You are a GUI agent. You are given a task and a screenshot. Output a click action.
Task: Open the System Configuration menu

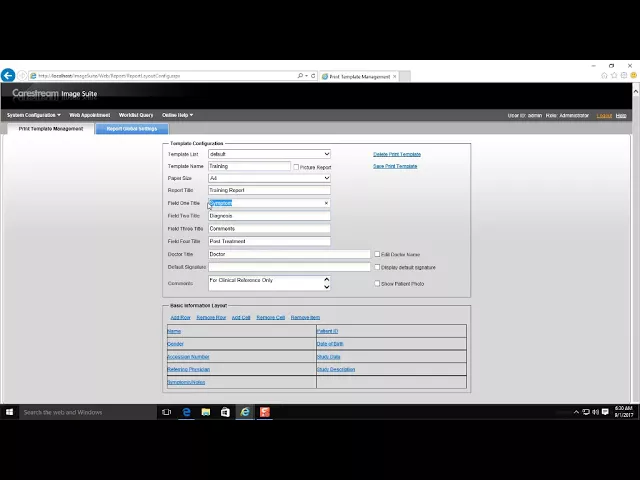[x=33, y=115]
